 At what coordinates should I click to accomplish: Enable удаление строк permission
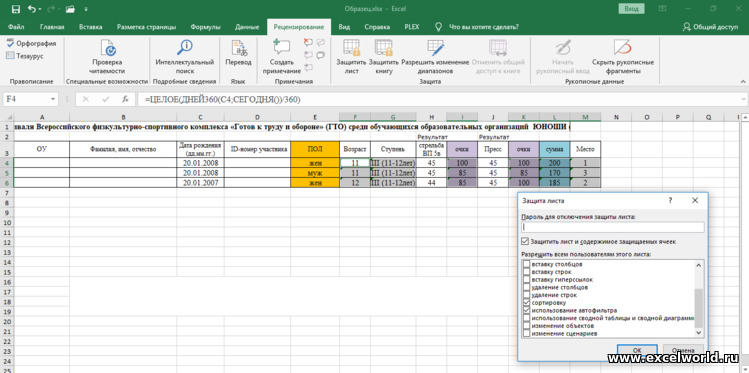(x=526, y=295)
